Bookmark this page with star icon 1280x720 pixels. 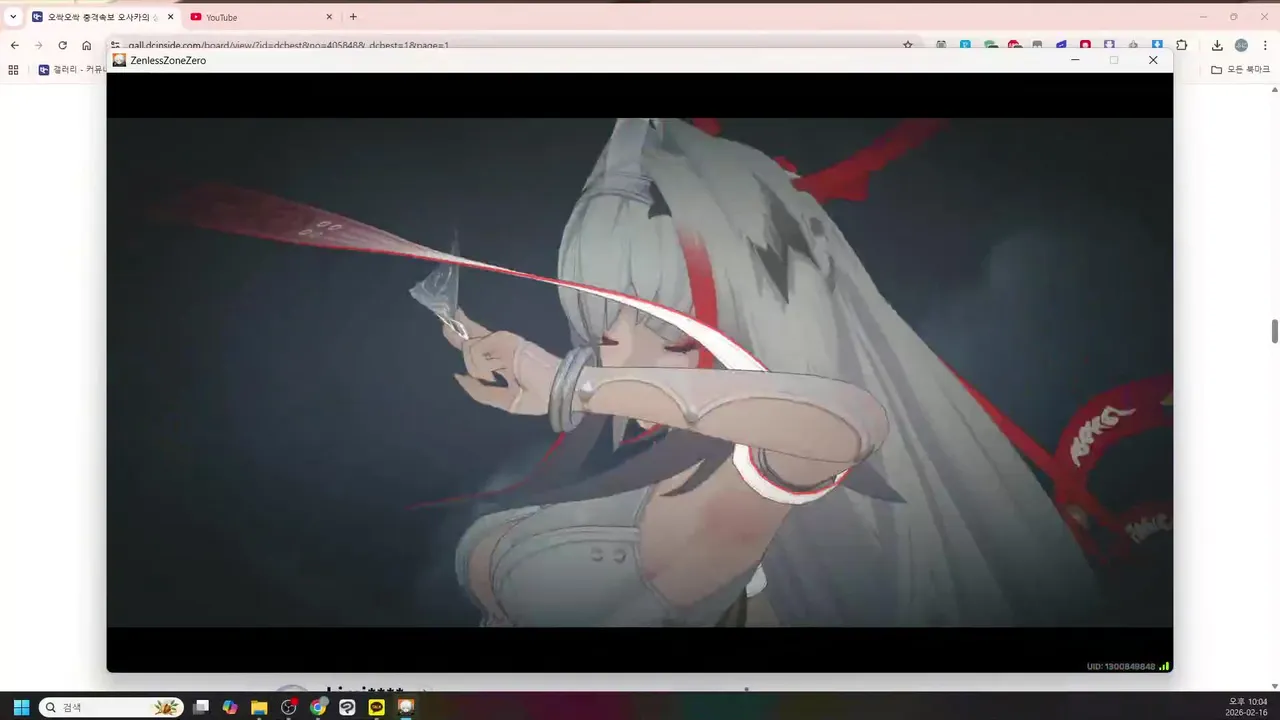908,45
